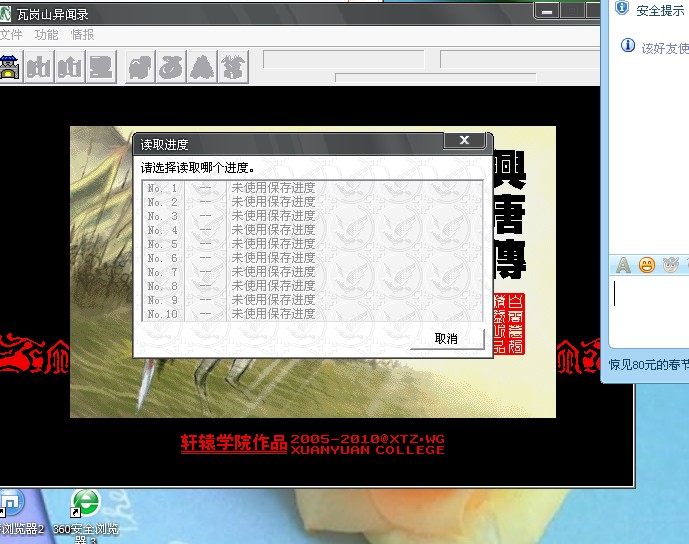Select the No. 6 save slot row

pyautogui.click(x=312, y=258)
